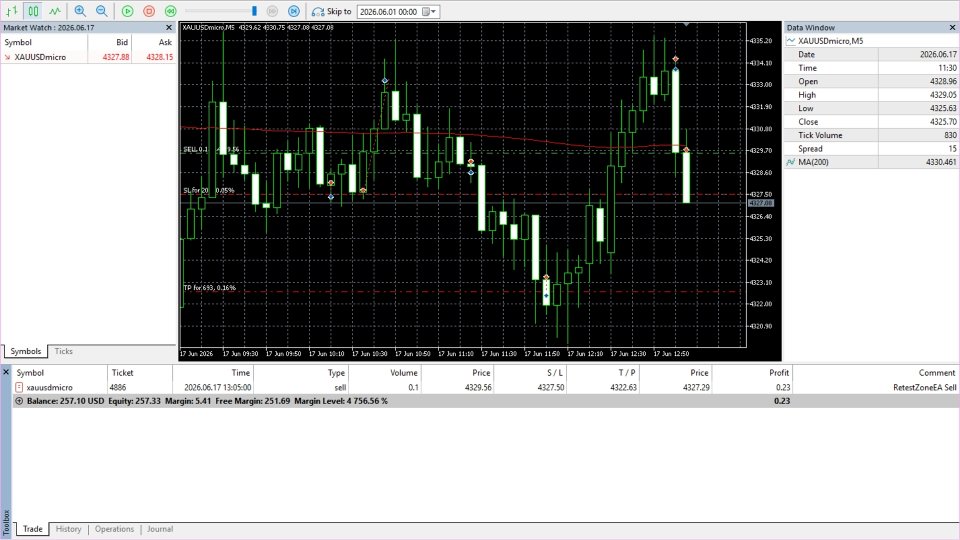Open the calendar dropdown in Skip to field
960x540 pixels.
coord(429,12)
